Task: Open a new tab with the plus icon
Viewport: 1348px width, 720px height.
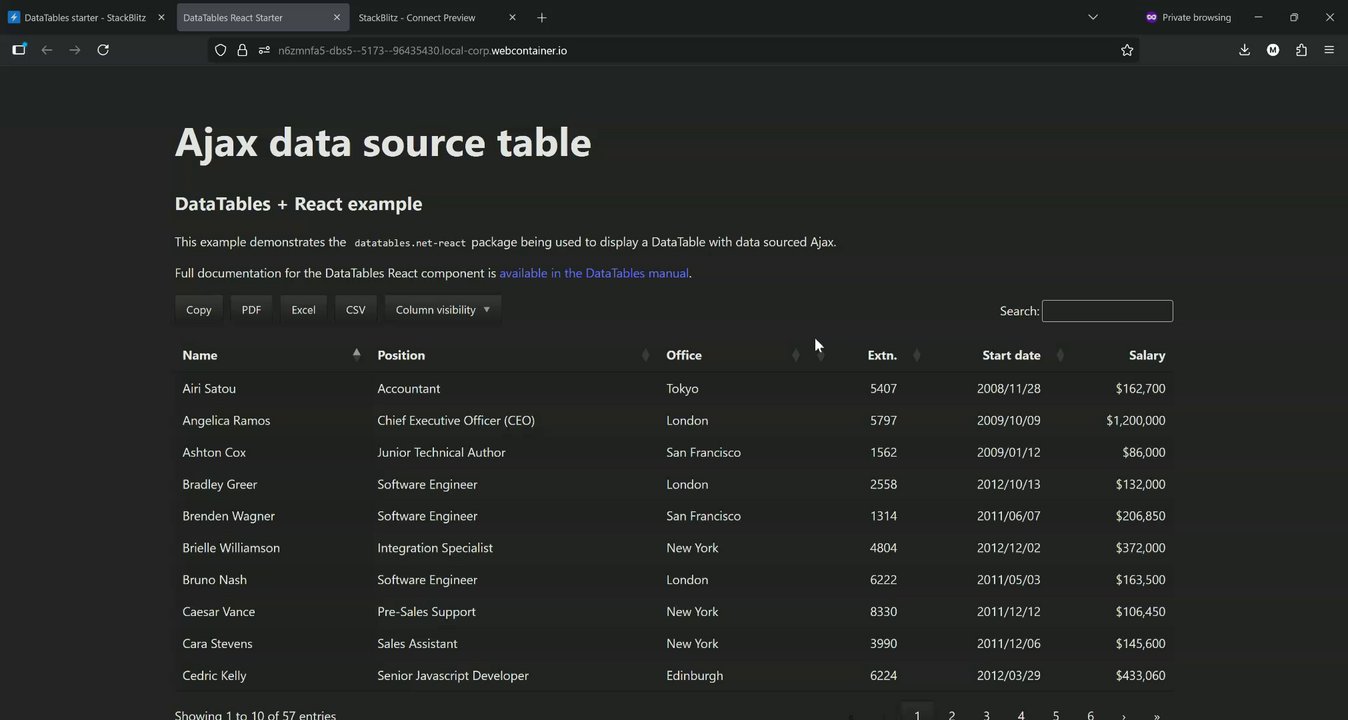Action: [x=542, y=18]
